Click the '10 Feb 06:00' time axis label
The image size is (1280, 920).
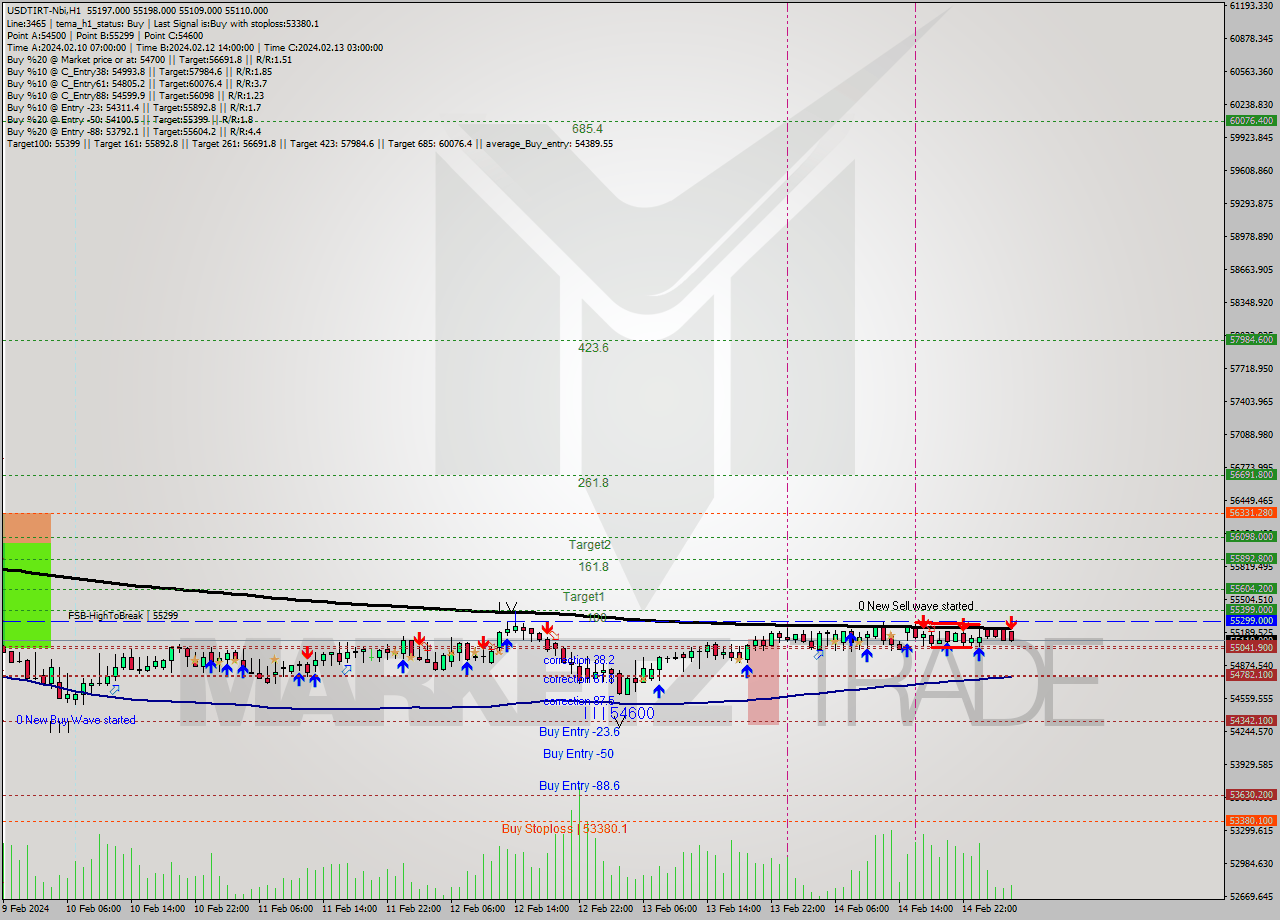click(94, 909)
